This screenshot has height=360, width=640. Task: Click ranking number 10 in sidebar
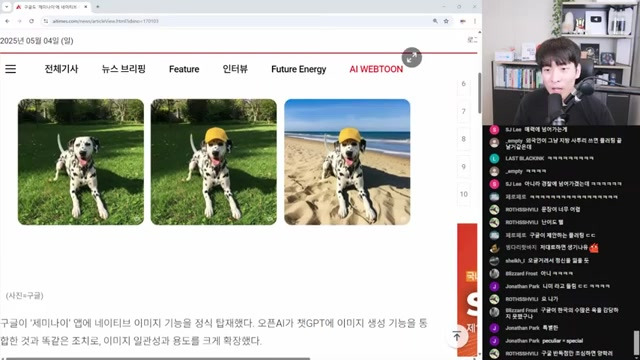coord(463,194)
